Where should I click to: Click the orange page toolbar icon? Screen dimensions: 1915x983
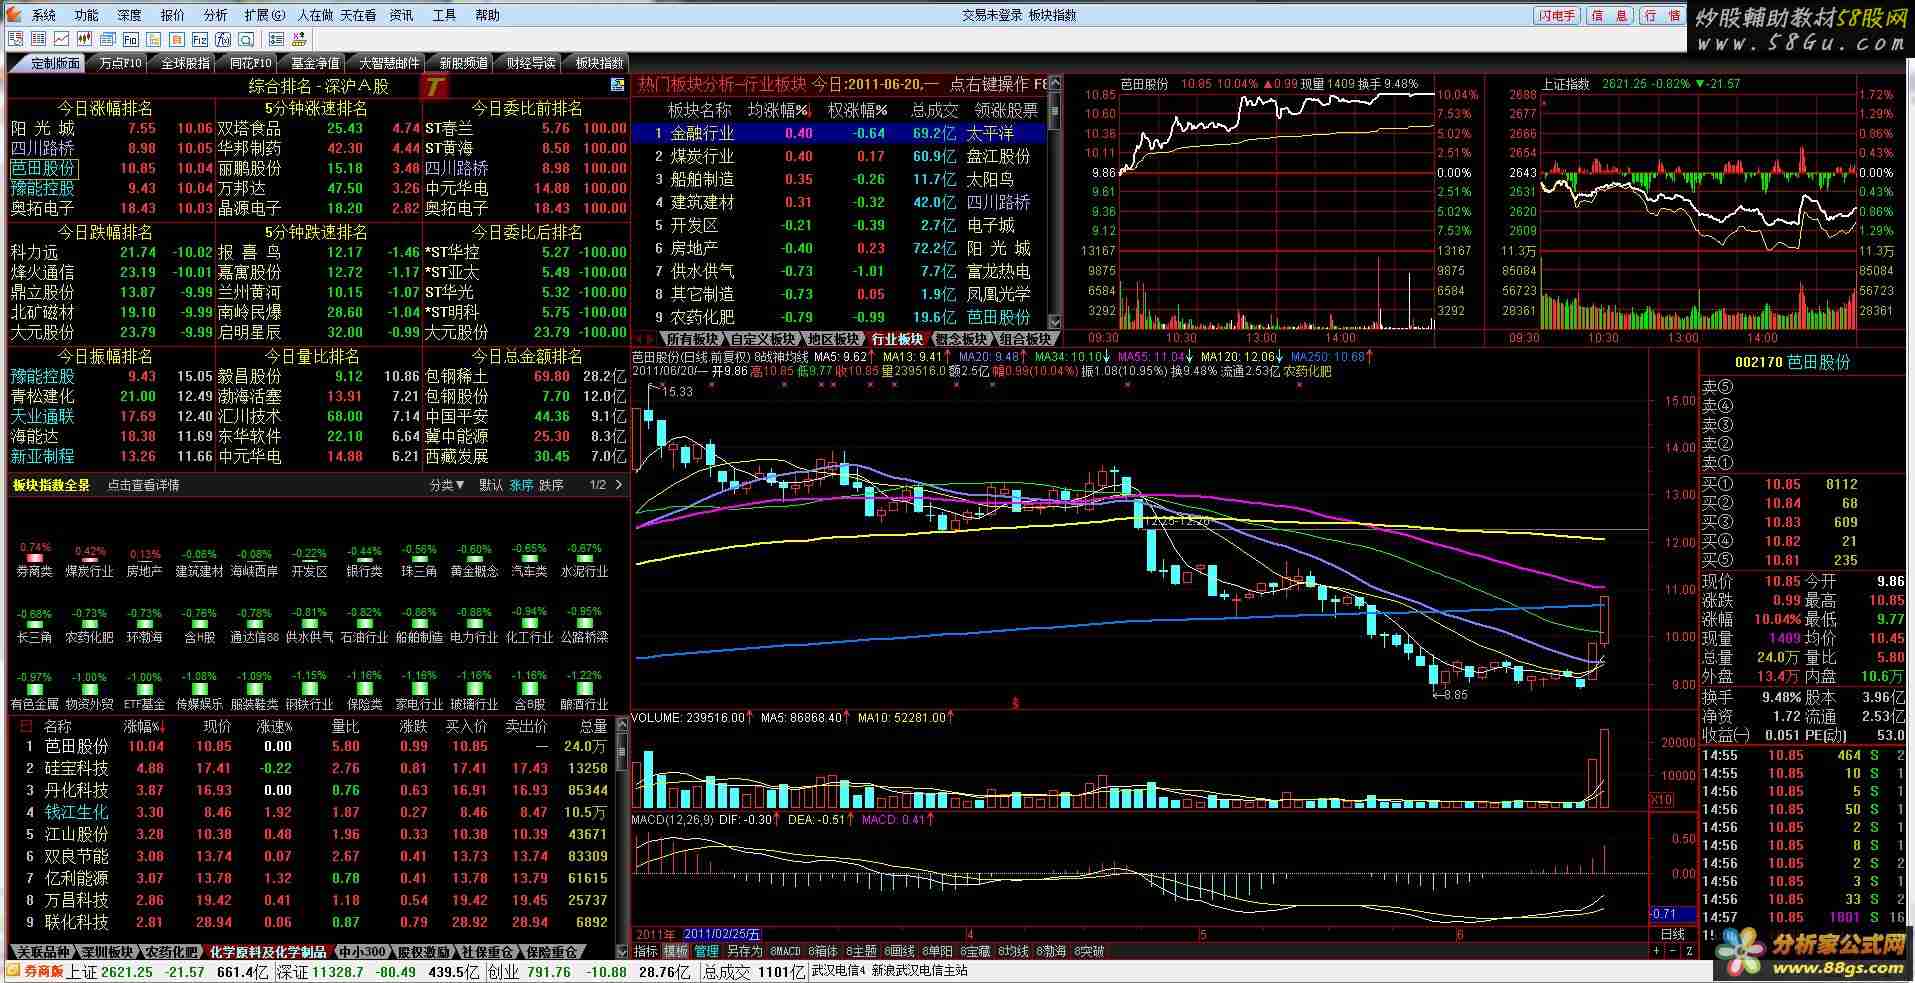point(176,40)
